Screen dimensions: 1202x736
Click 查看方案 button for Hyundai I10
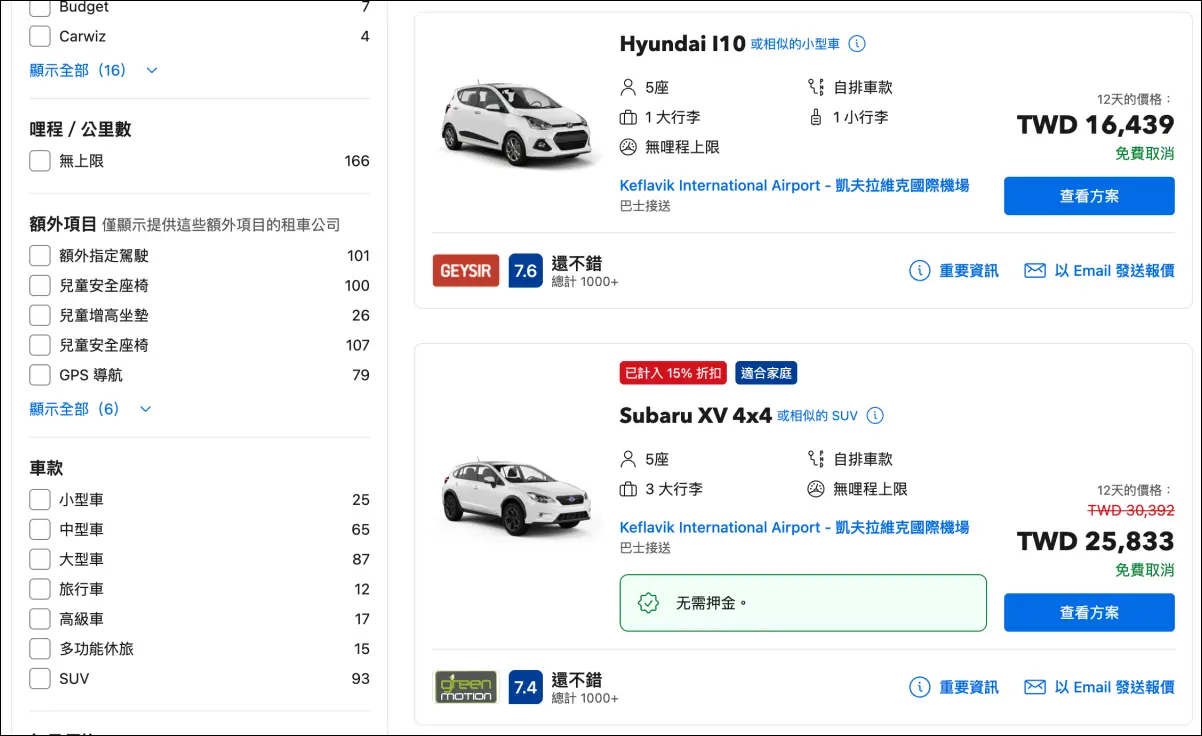pos(1089,196)
